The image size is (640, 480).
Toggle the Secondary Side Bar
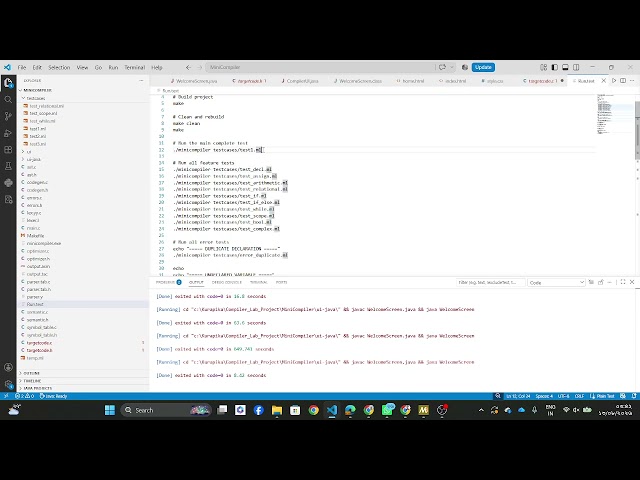tap(576, 67)
